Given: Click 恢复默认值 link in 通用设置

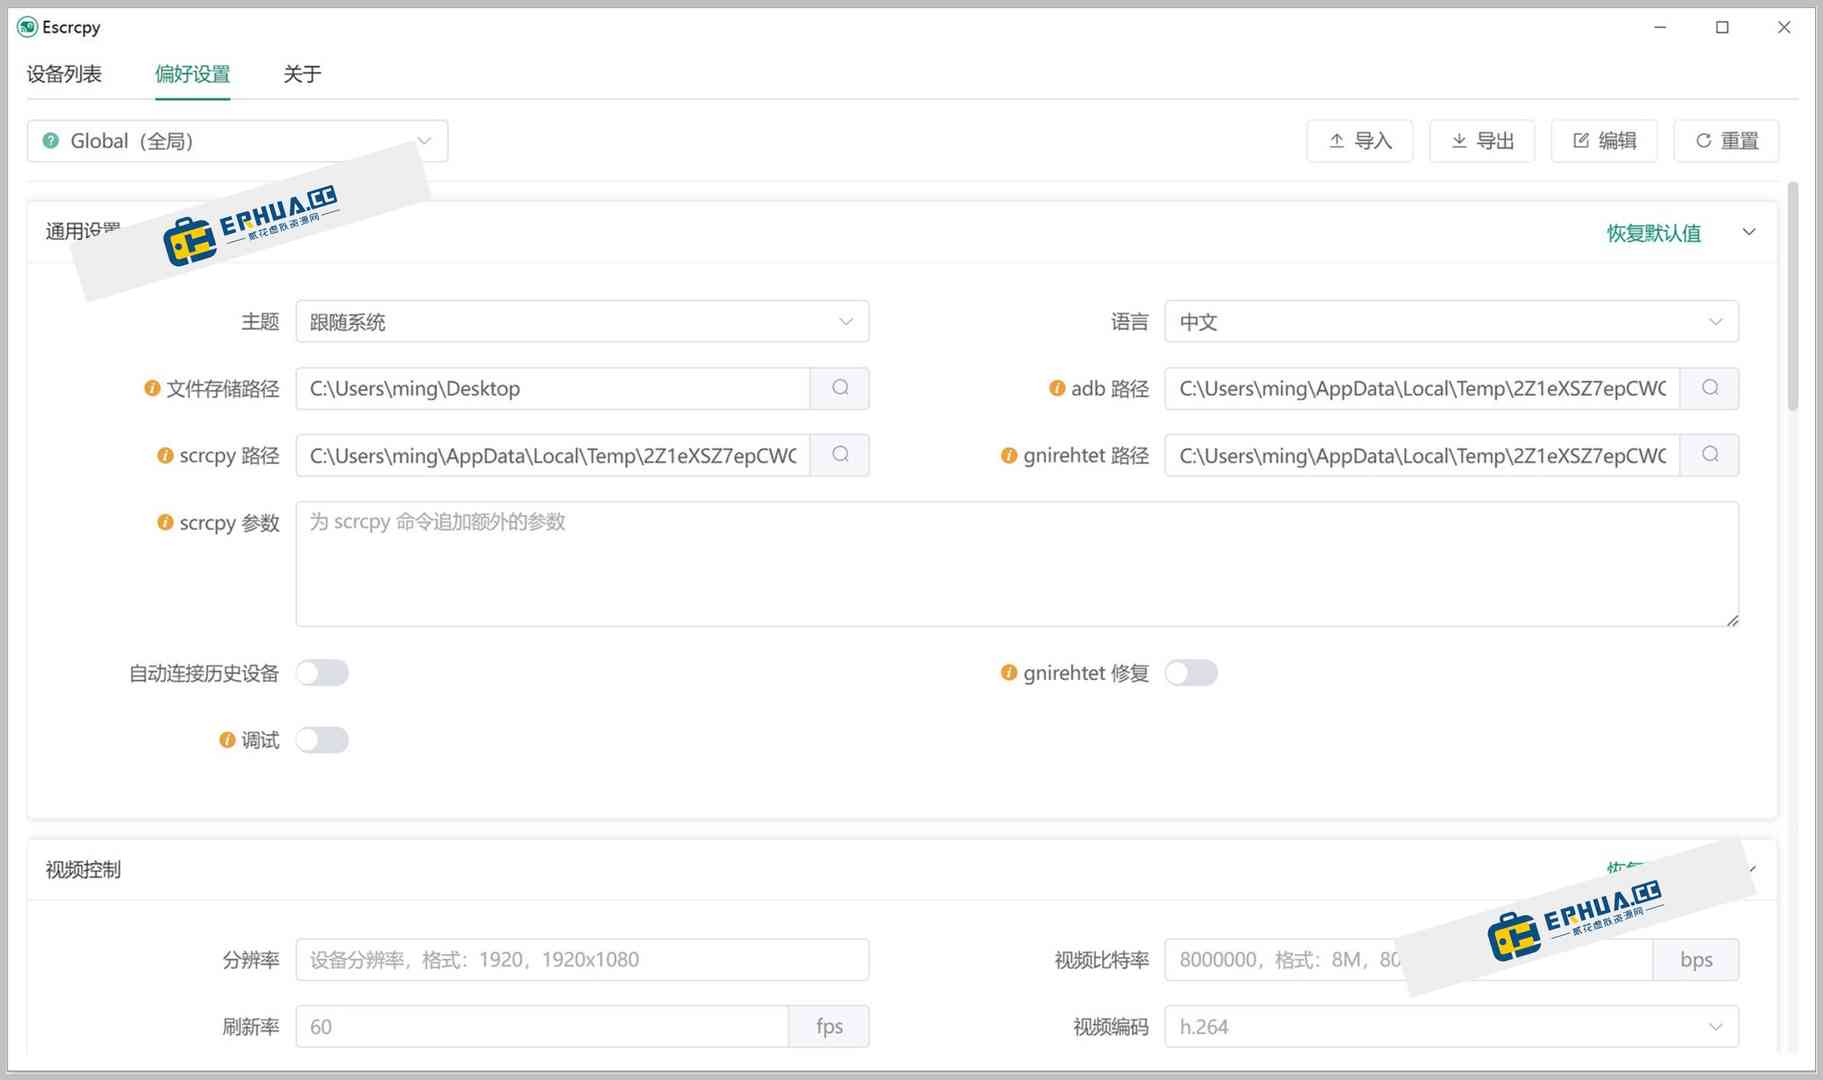Looking at the screenshot, I should pyautogui.click(x=1653, y=233).
